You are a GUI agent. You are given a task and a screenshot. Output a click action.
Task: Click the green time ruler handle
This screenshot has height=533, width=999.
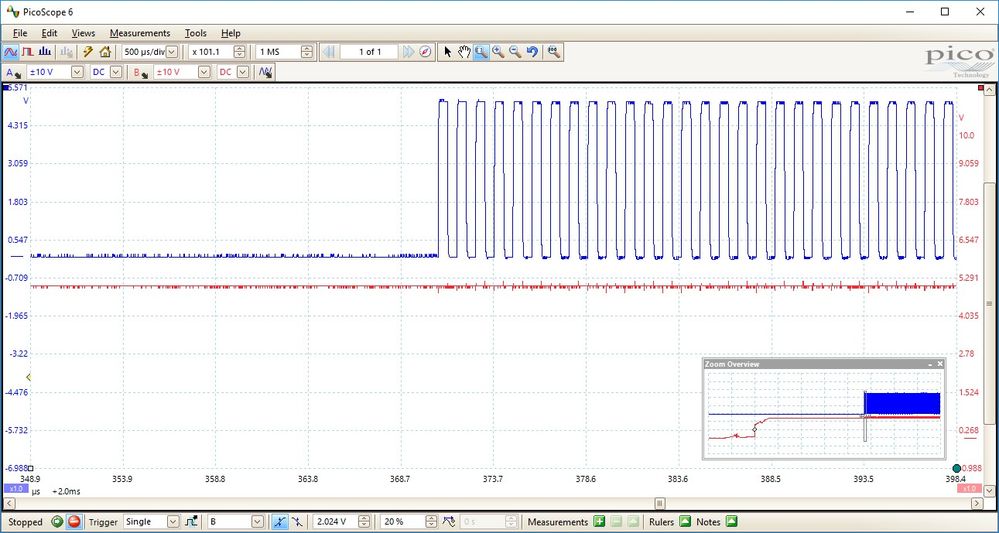point(957,469)
